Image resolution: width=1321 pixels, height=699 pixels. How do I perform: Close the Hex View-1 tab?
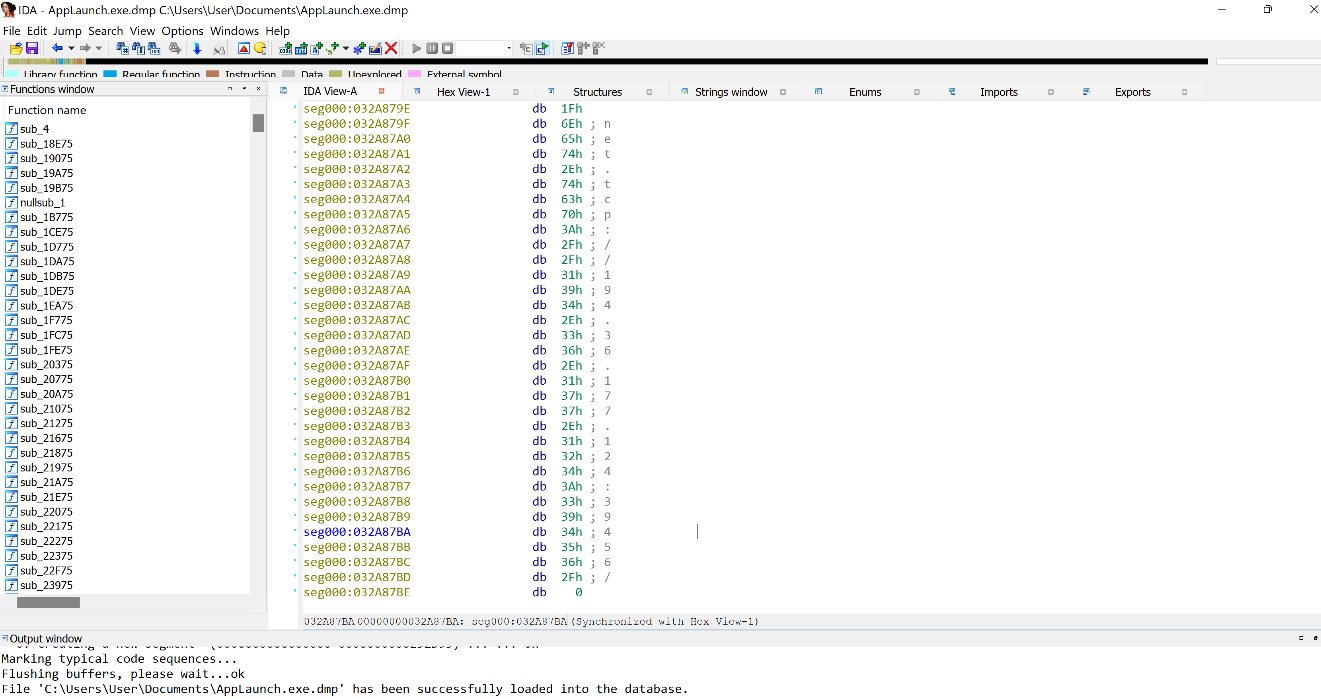pyautogui.click(x=516, y=92)
